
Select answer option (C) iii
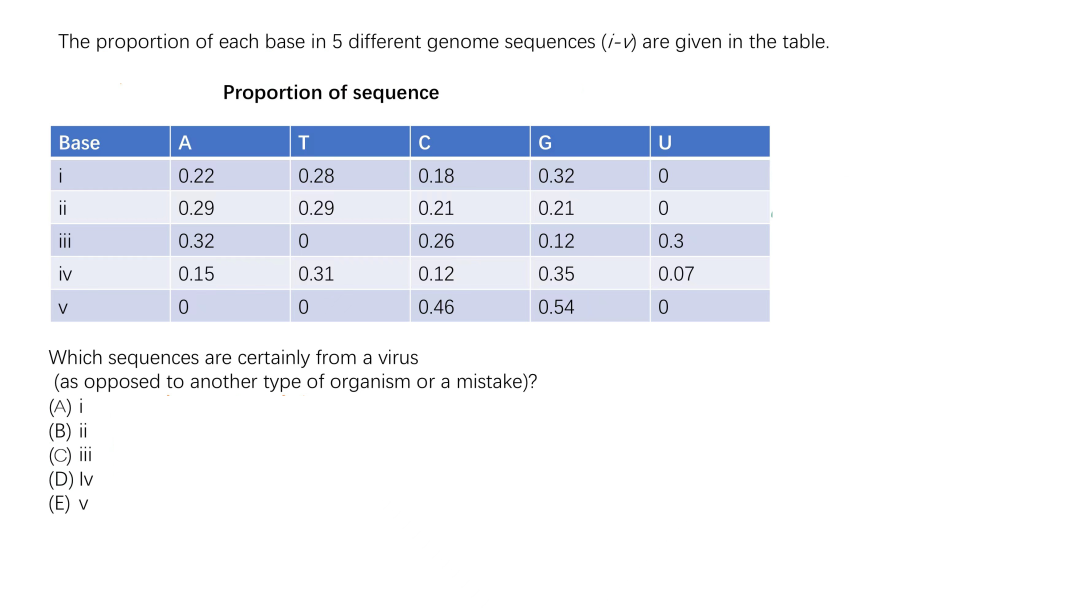pyautogui.click(x=70, y=455)
